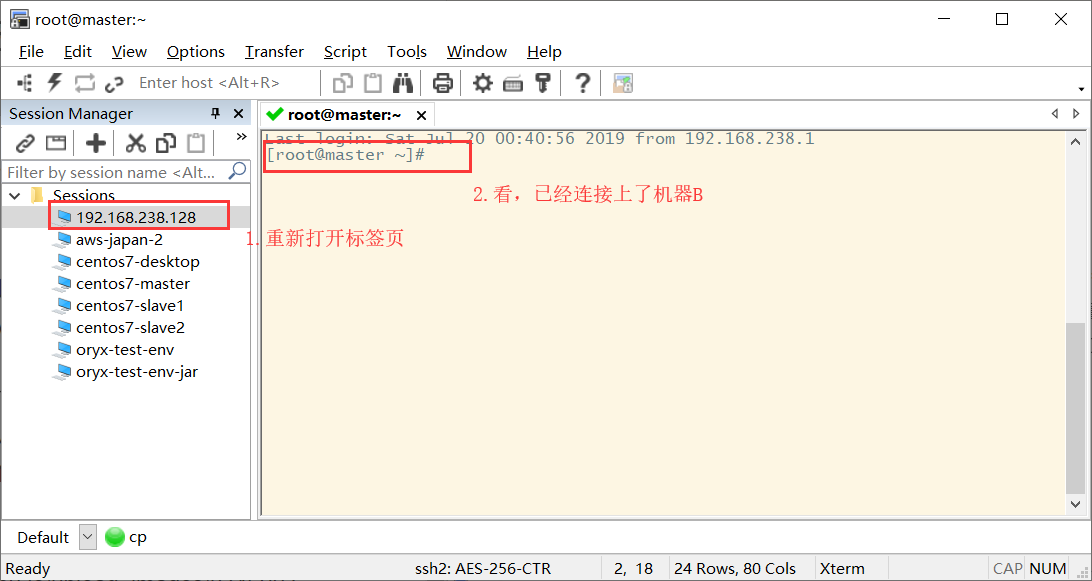Screen dimensions: 1092x581
Task: Search sessions with magnifier icon
Action: click(x=237, y=170)
